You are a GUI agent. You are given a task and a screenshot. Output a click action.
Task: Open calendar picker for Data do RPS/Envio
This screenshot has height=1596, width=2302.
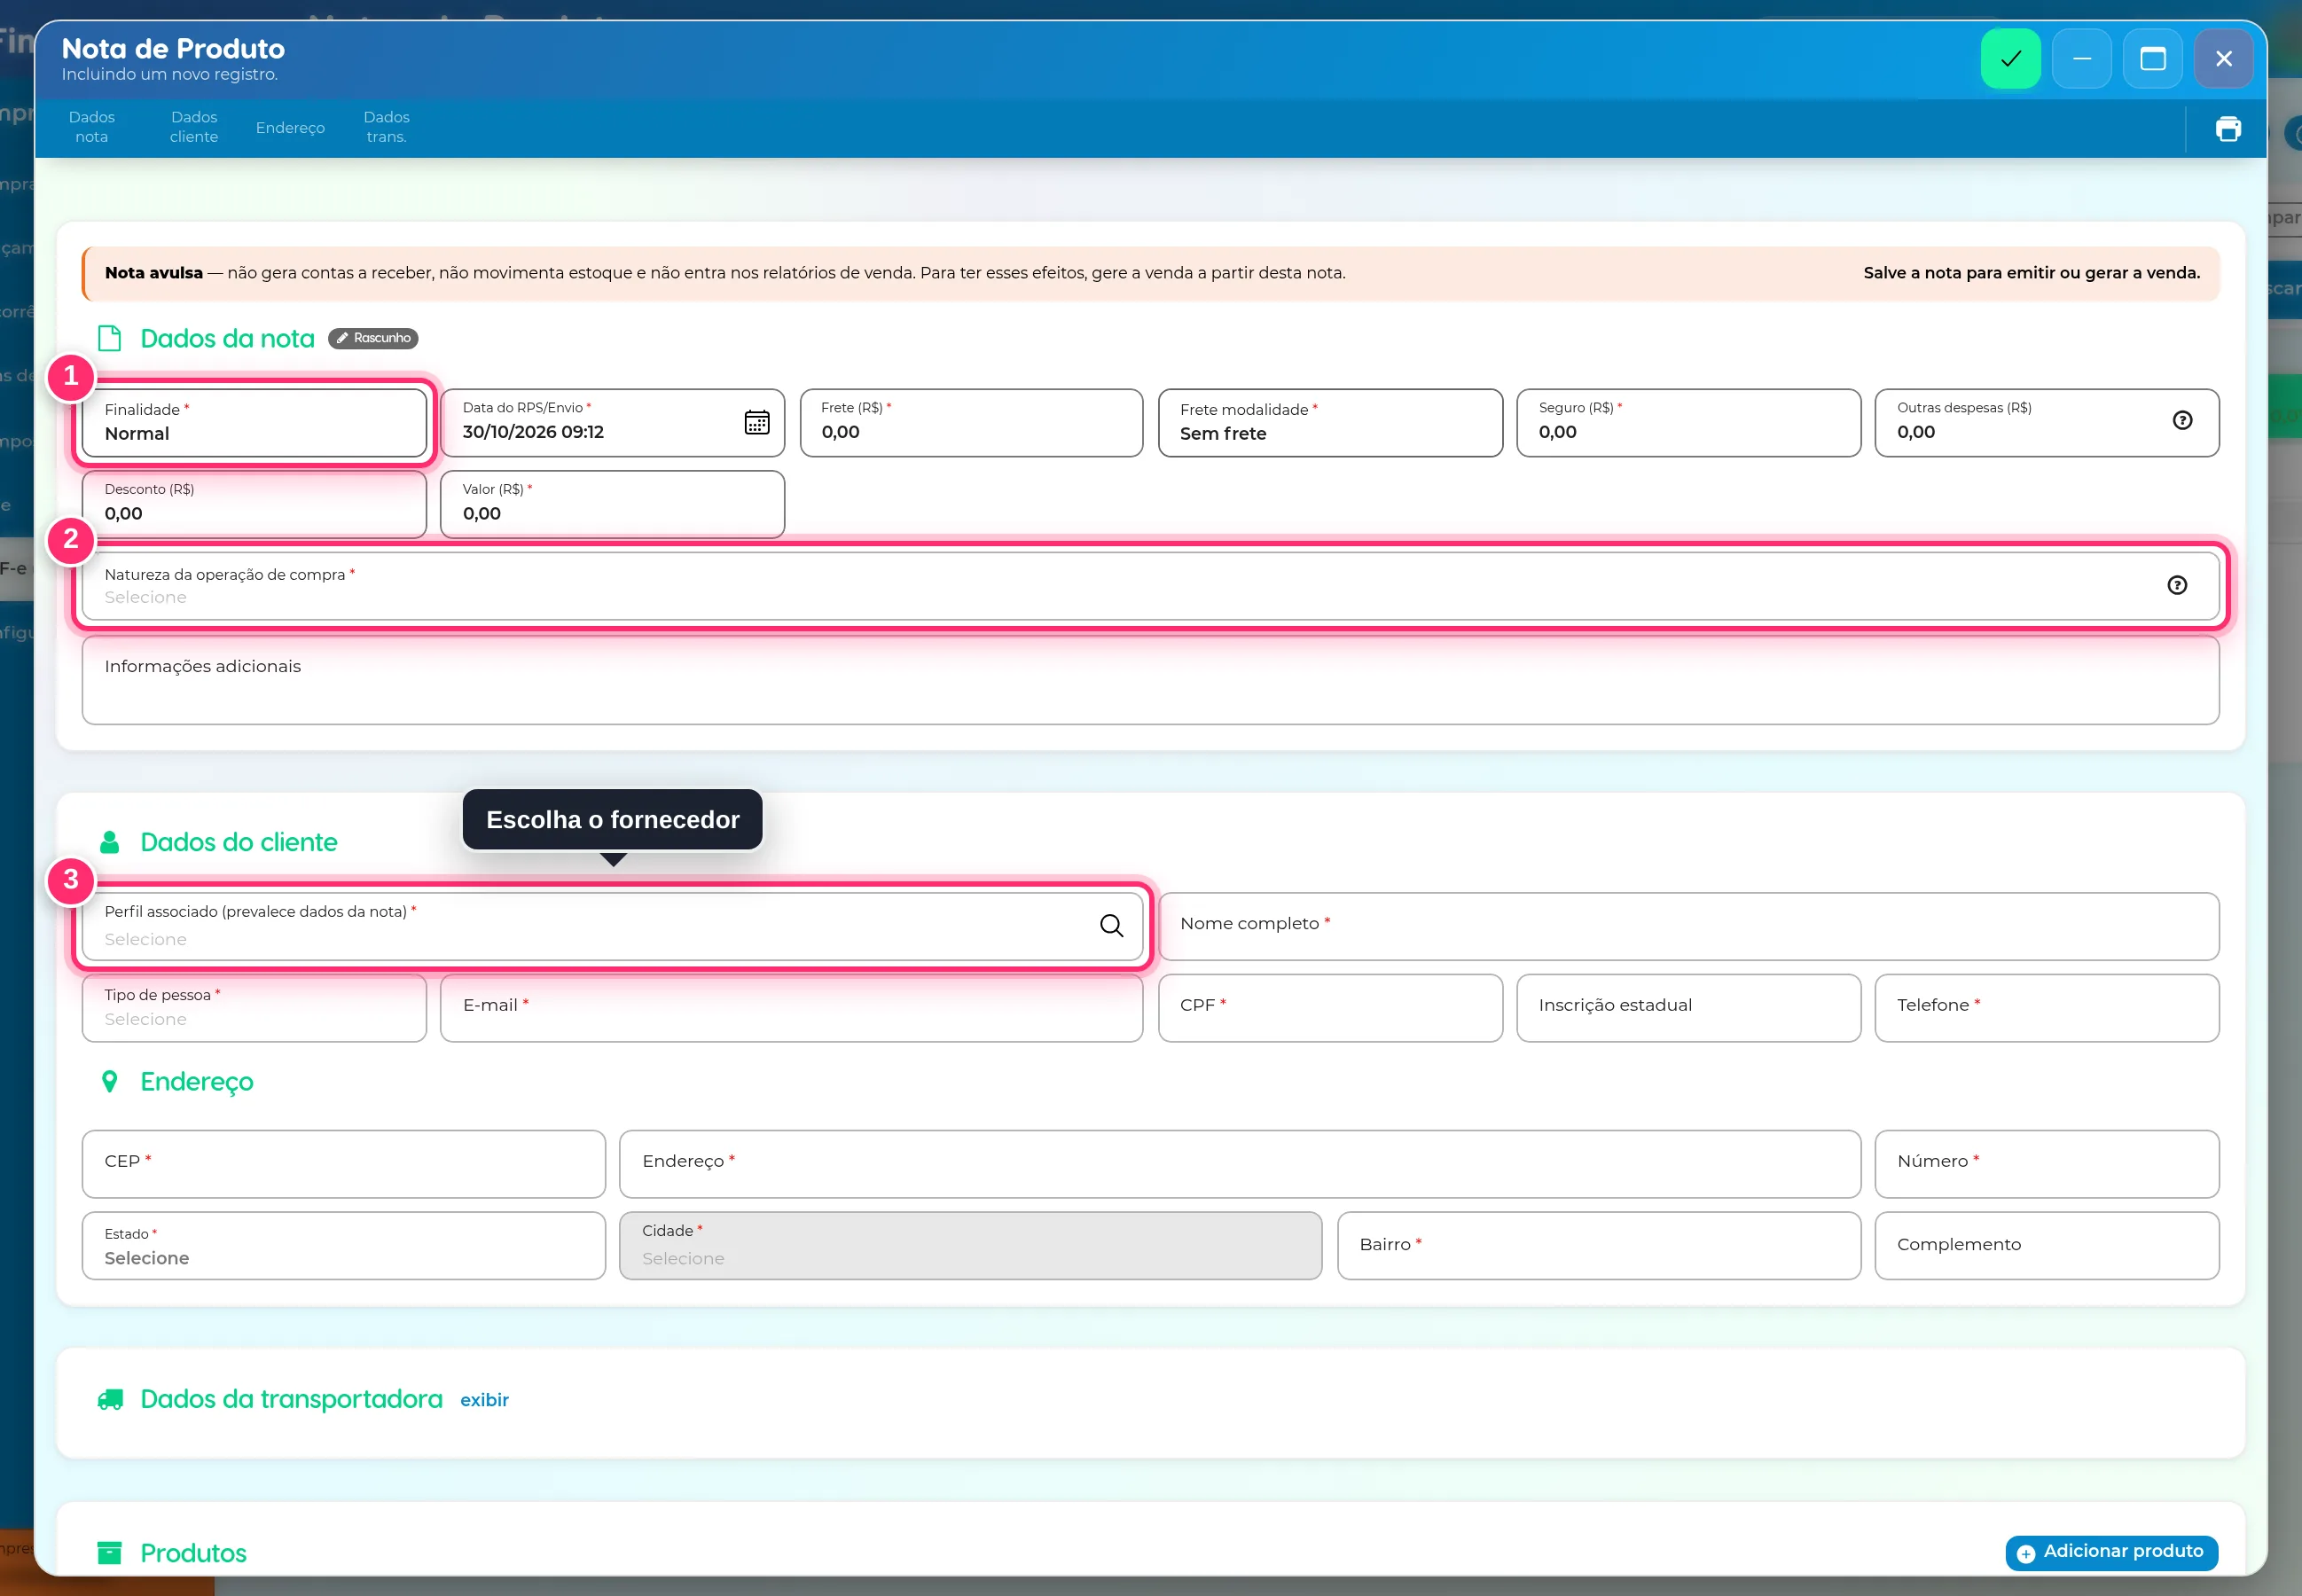tap(757, 422)
